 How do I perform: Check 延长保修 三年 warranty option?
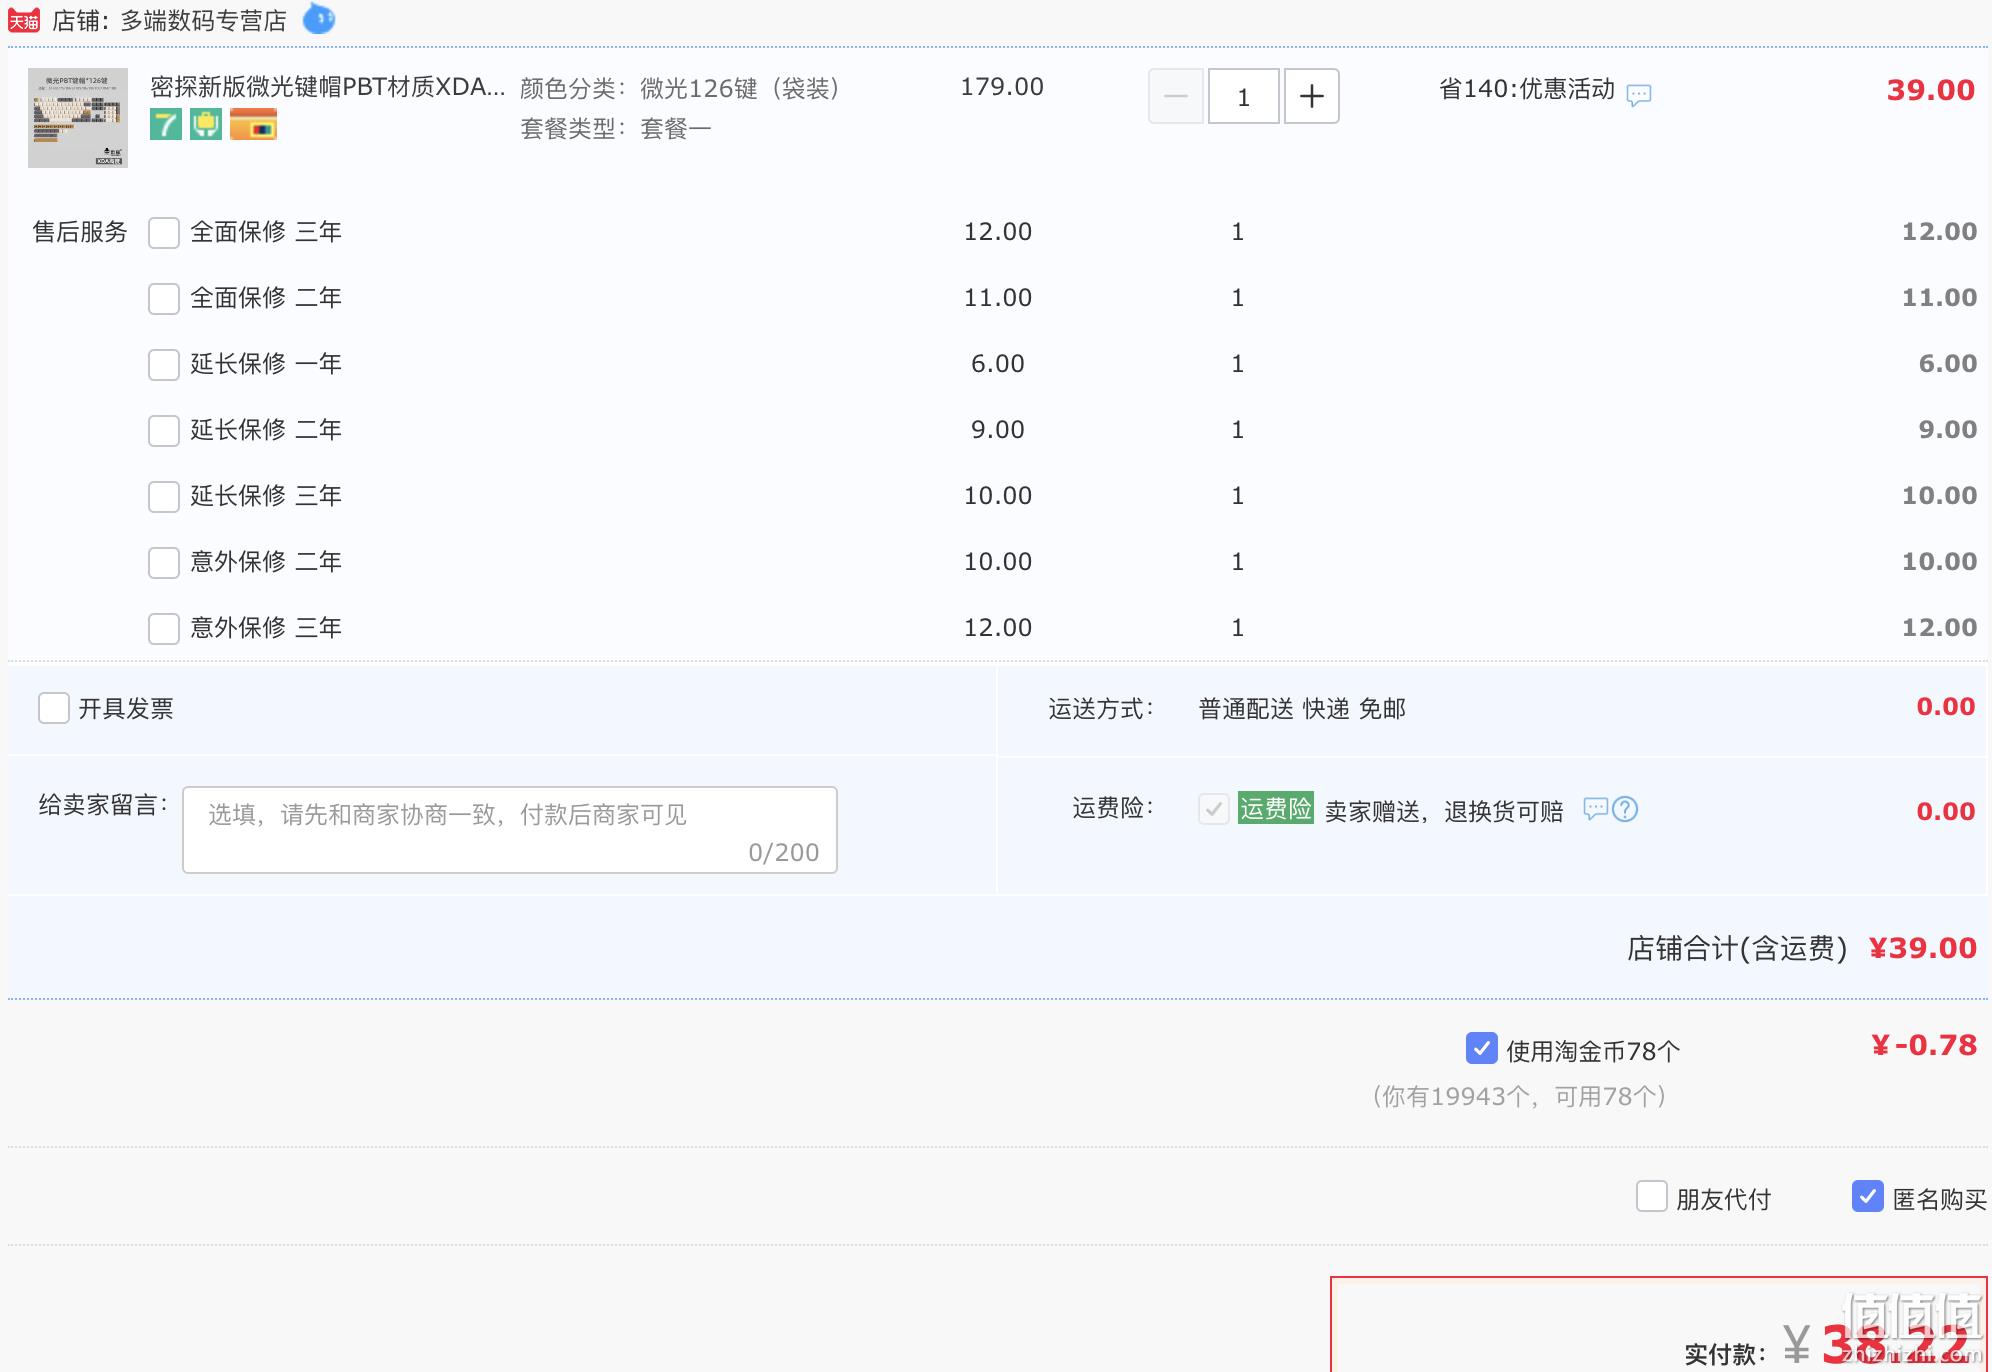[x=164, y=497]
